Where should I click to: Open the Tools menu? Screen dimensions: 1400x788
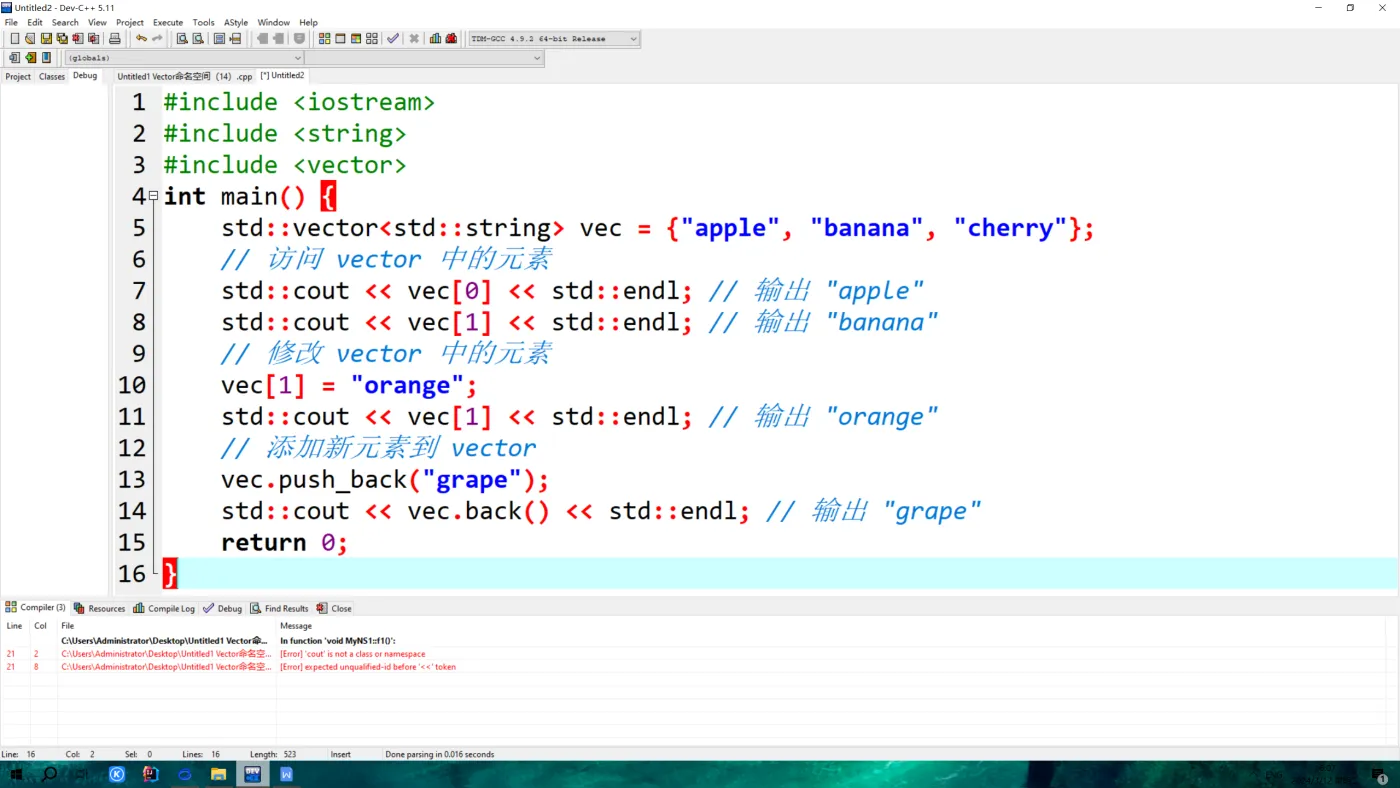point(203,22)
